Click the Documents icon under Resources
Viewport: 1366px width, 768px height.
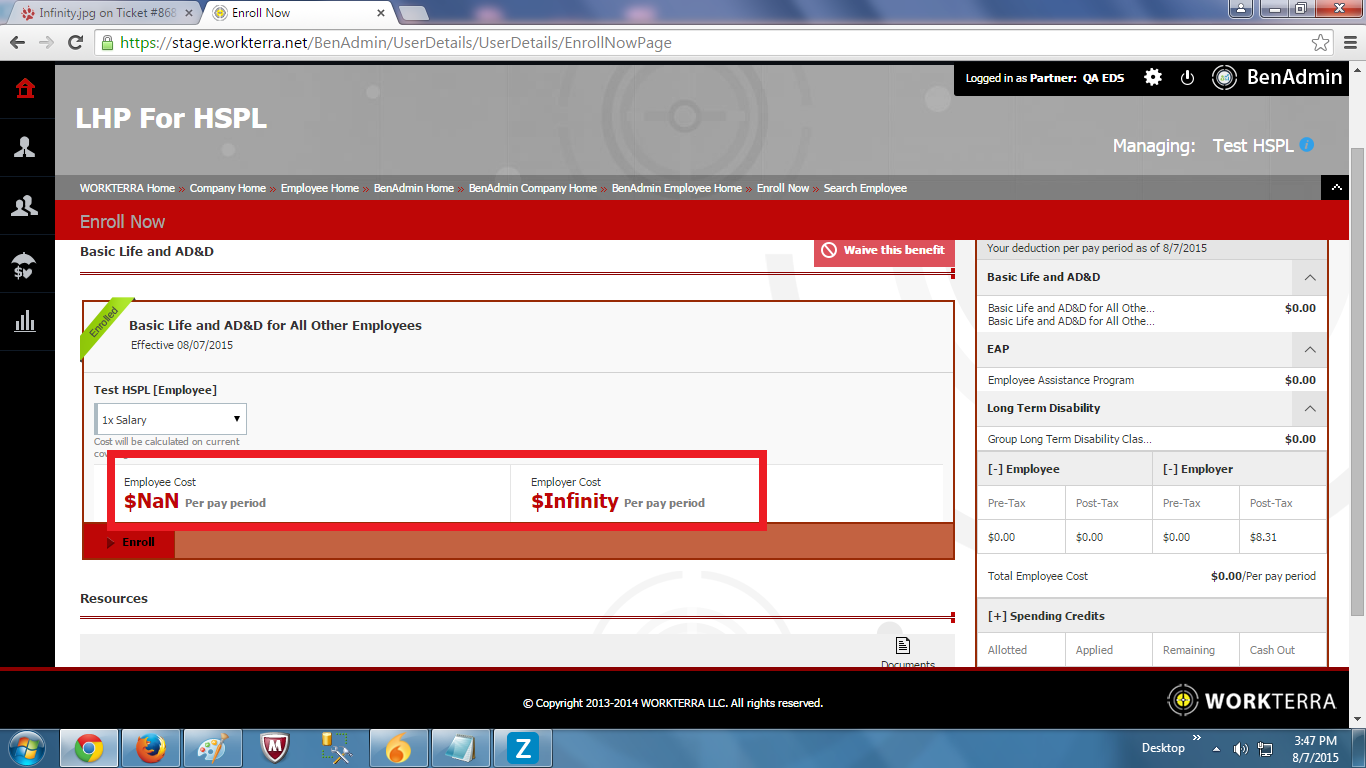tap(903, 646)
